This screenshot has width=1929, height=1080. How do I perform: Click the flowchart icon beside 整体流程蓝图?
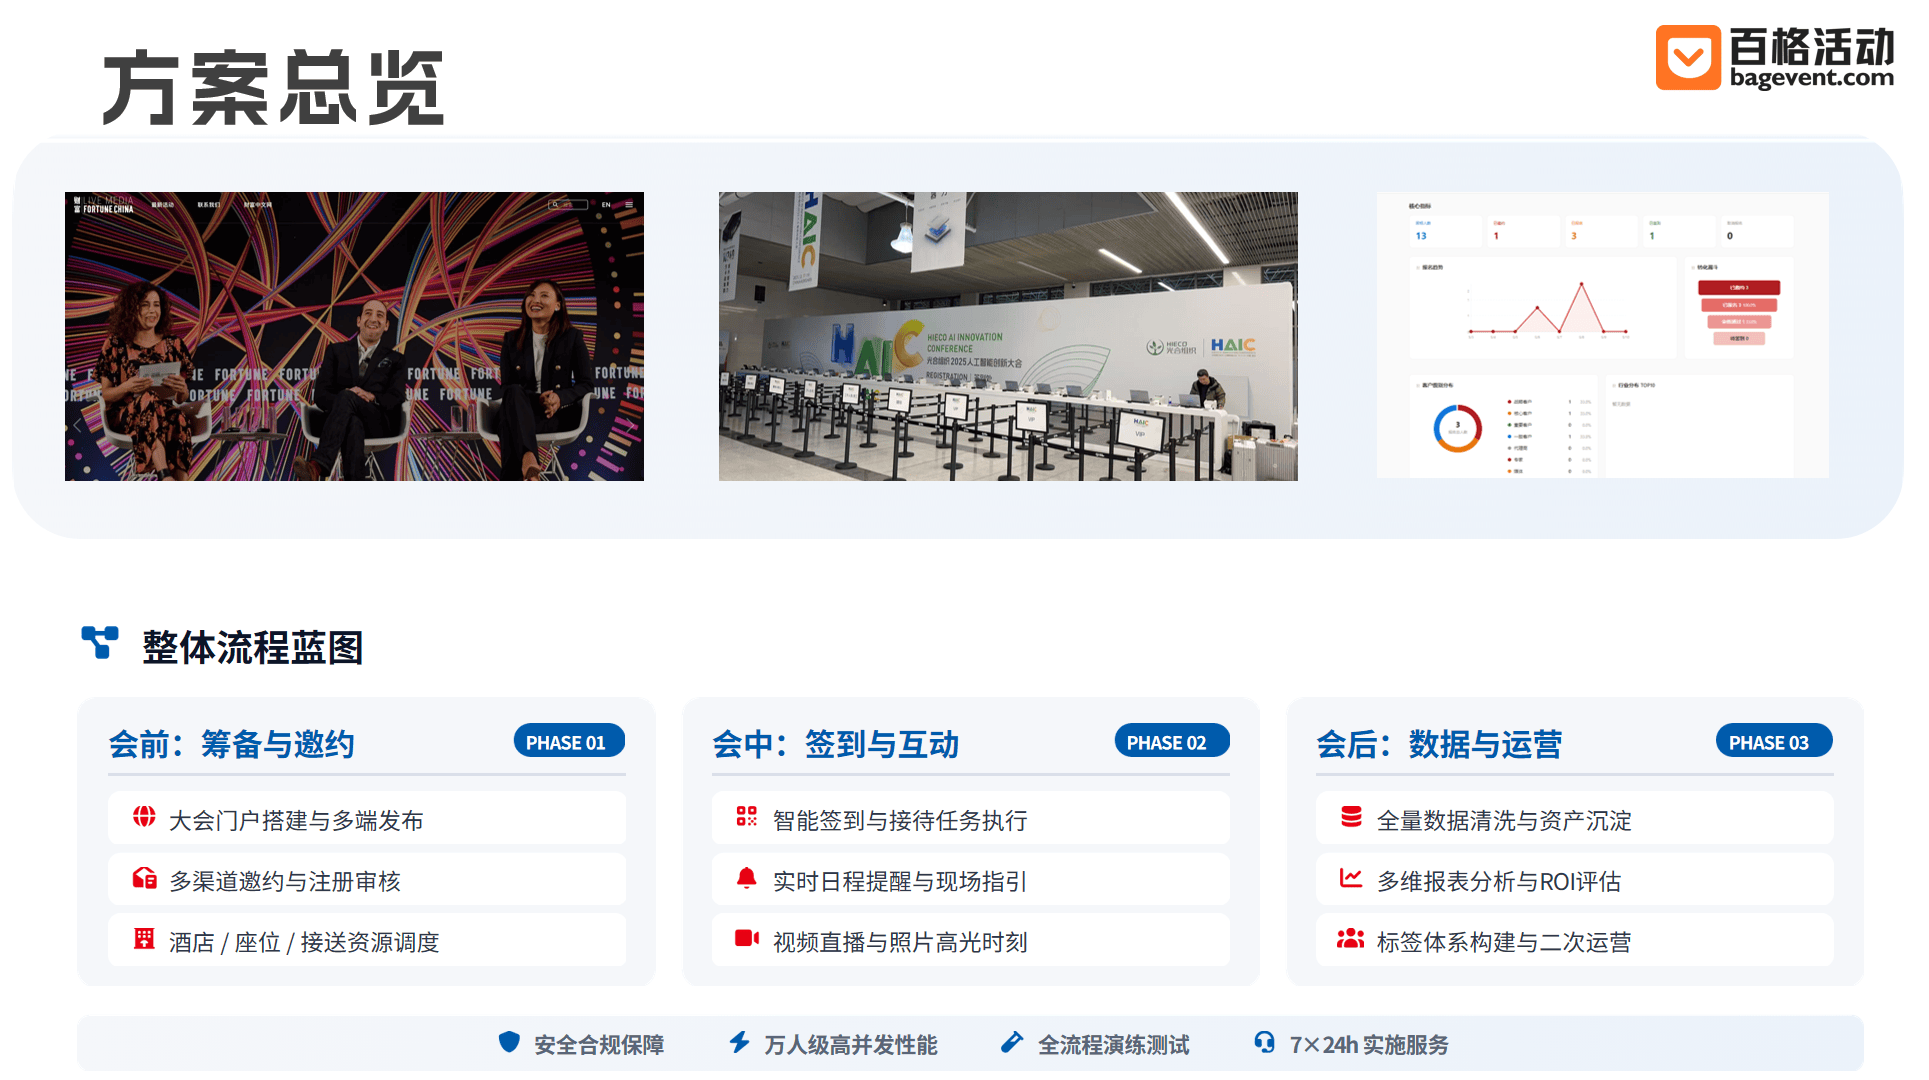pos(100,643)
